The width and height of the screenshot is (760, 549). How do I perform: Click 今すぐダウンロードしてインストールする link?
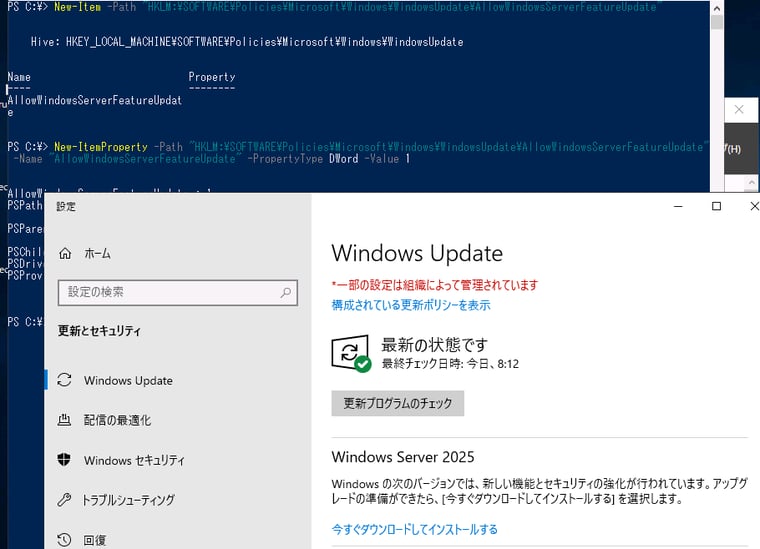[414, 529]
